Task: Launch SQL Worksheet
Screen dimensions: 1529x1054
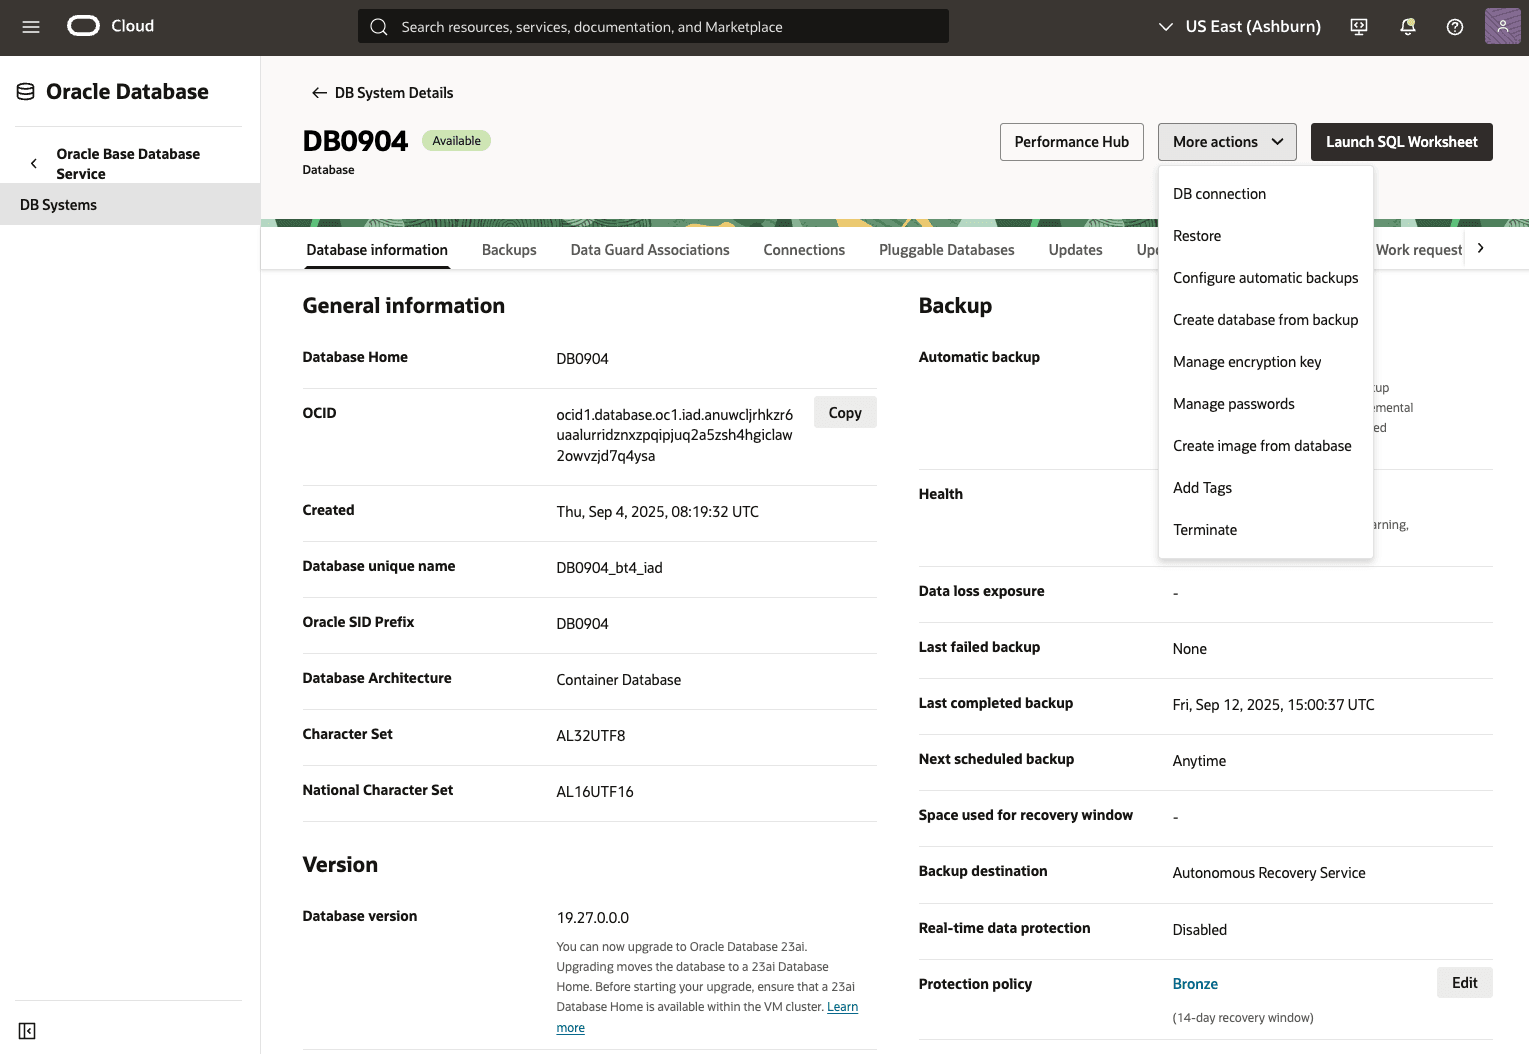Action: 1401,141
